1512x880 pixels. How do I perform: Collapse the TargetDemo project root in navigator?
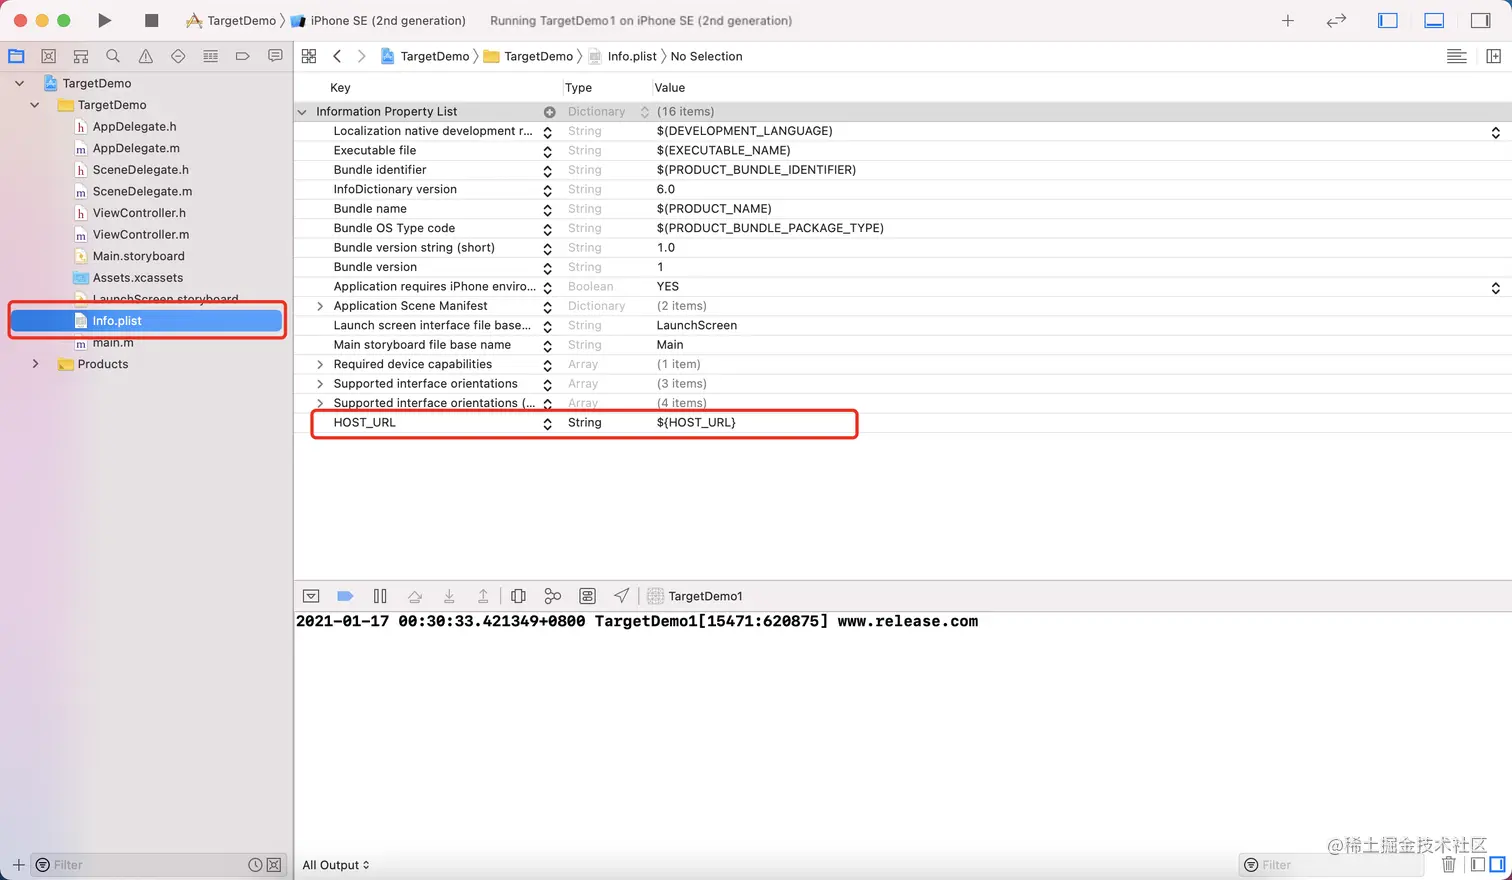pyautogui.click(x=19, y=83)
